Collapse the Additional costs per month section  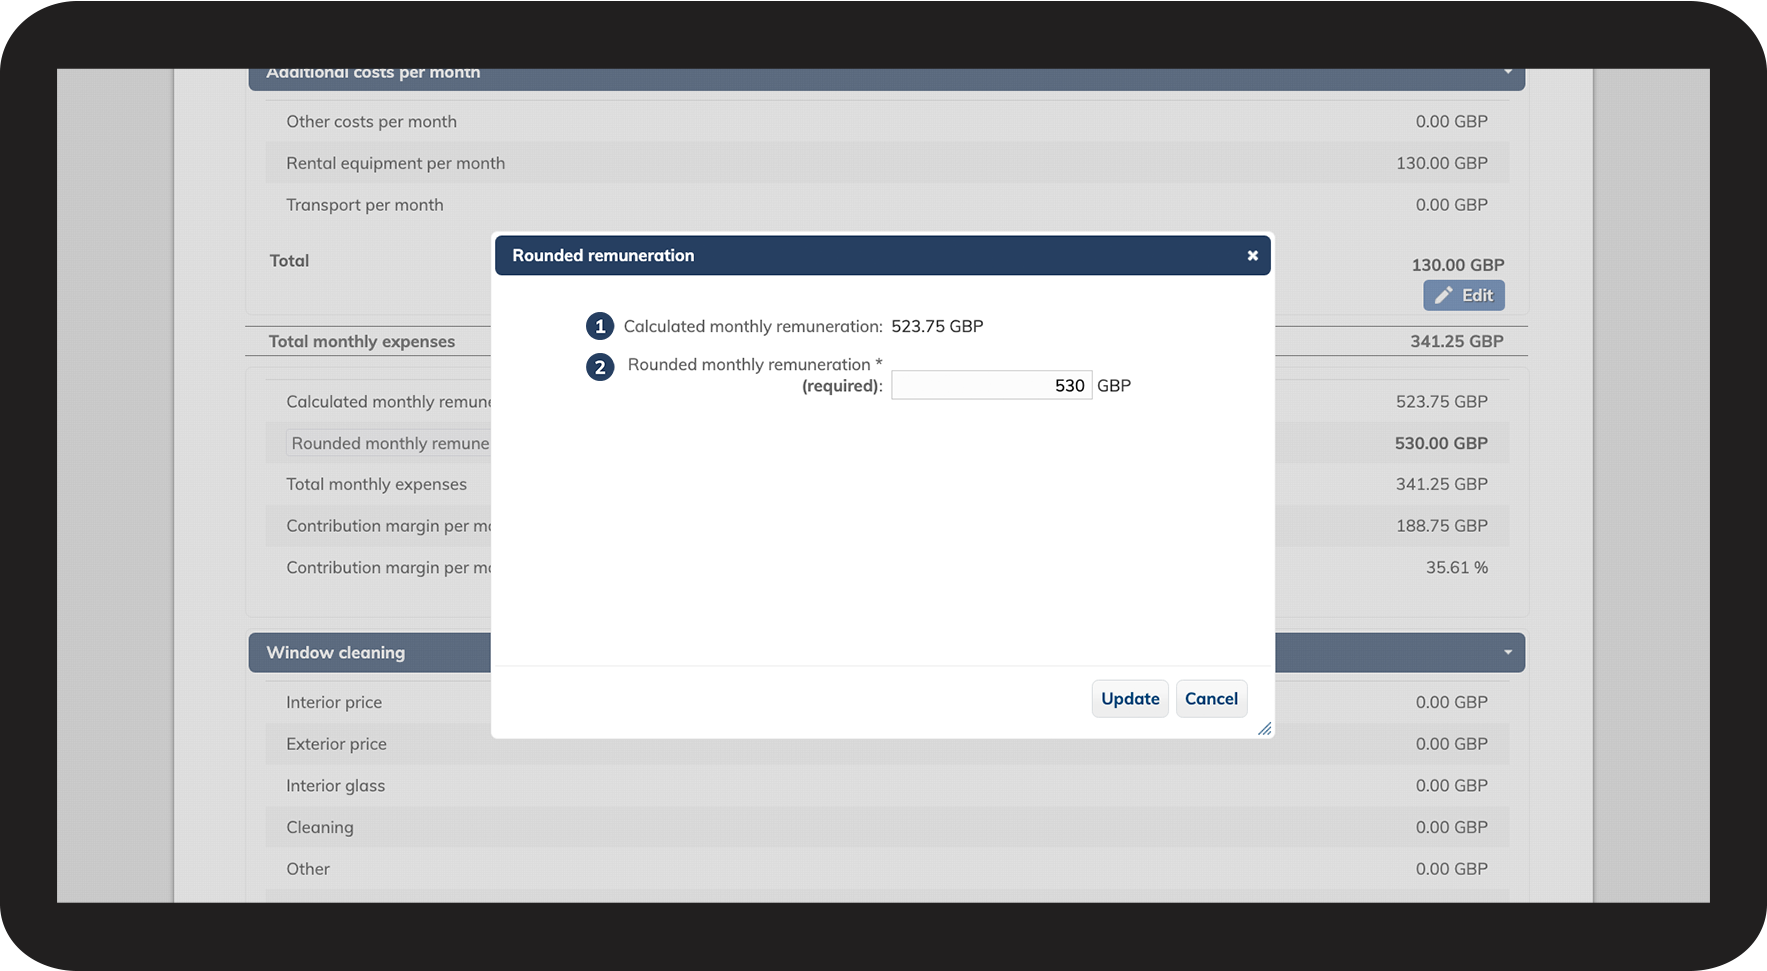point(1507,73)
